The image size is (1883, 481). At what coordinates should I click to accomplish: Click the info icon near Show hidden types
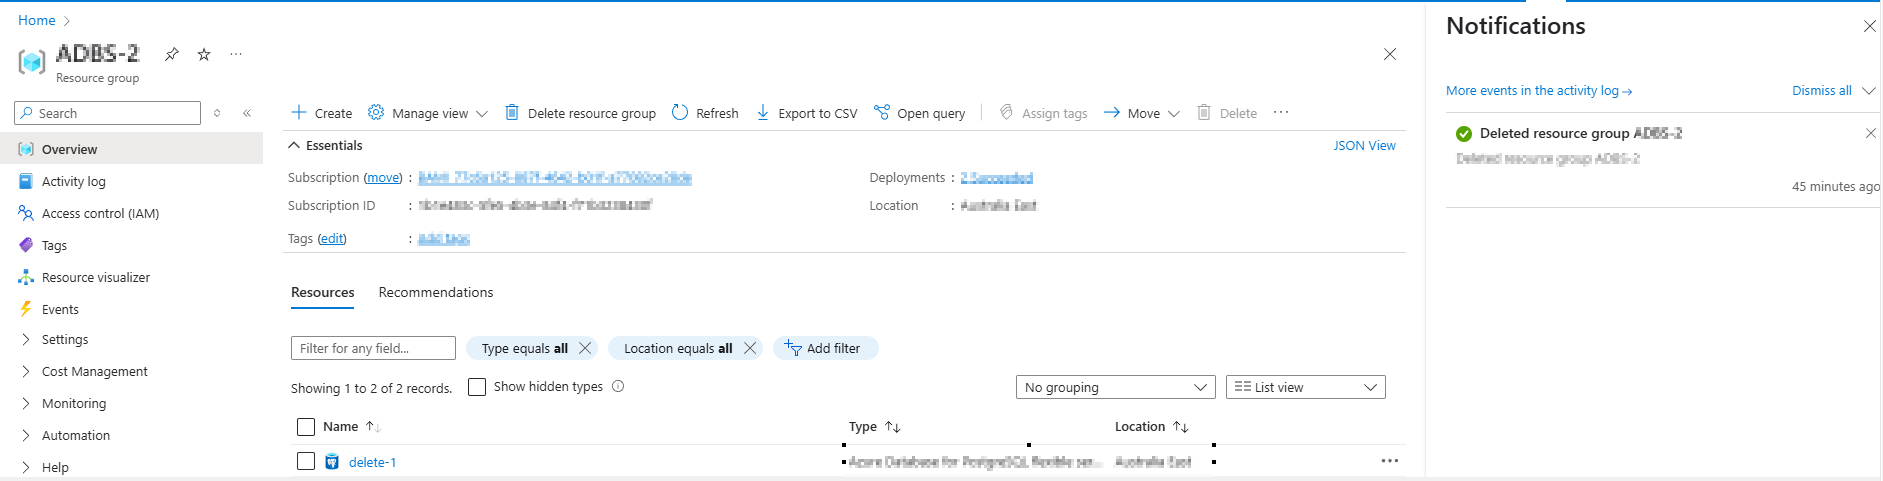coord(618,386)
